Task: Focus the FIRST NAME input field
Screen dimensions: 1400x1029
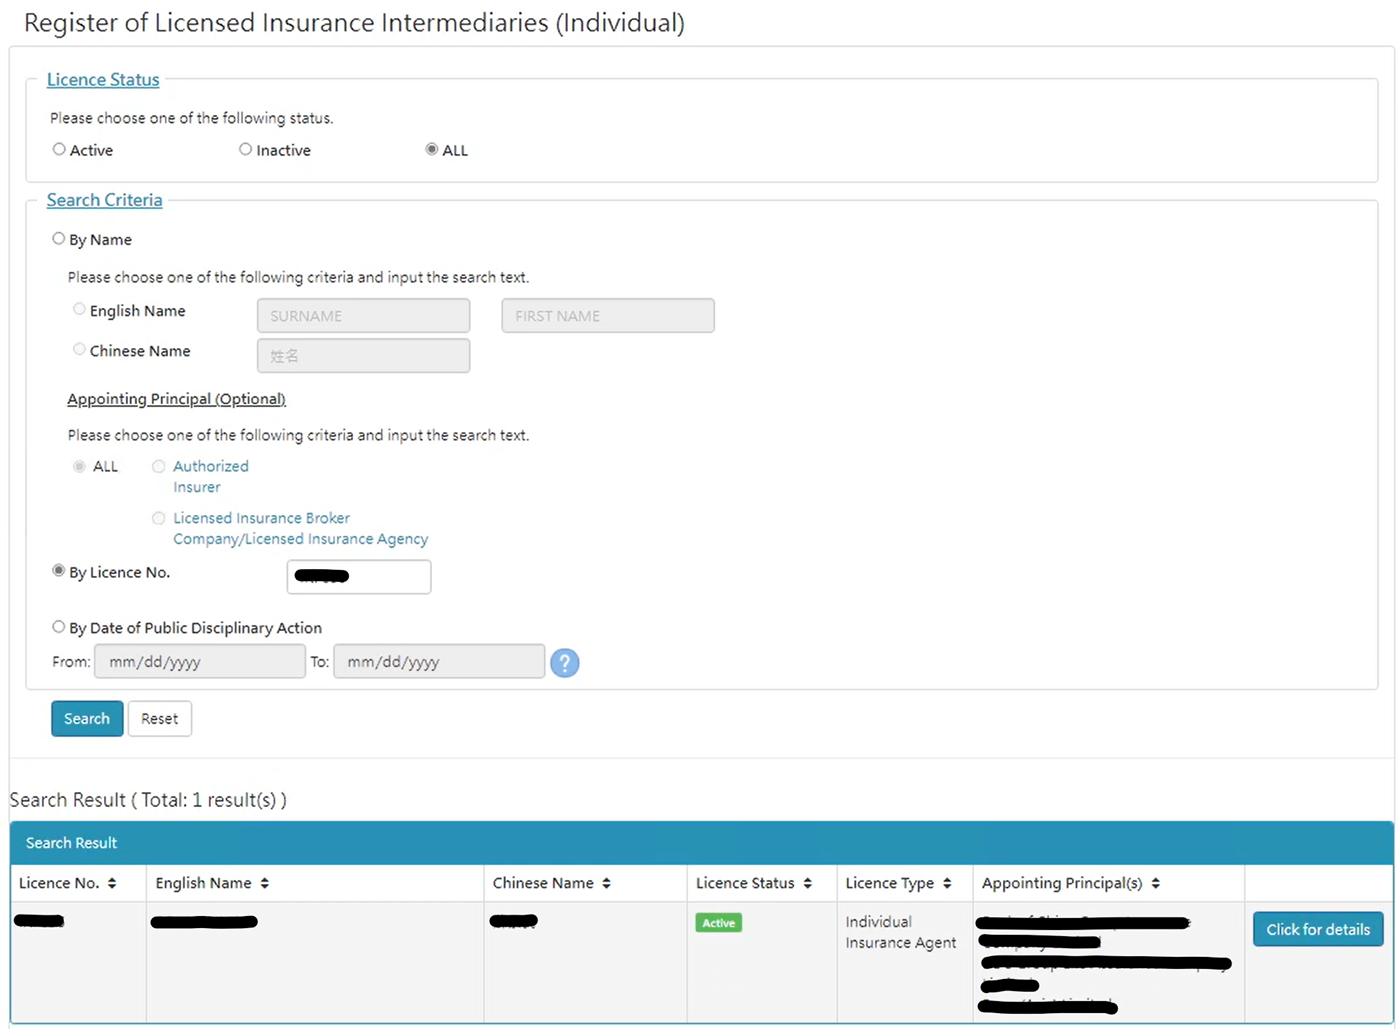Action: 608,316
